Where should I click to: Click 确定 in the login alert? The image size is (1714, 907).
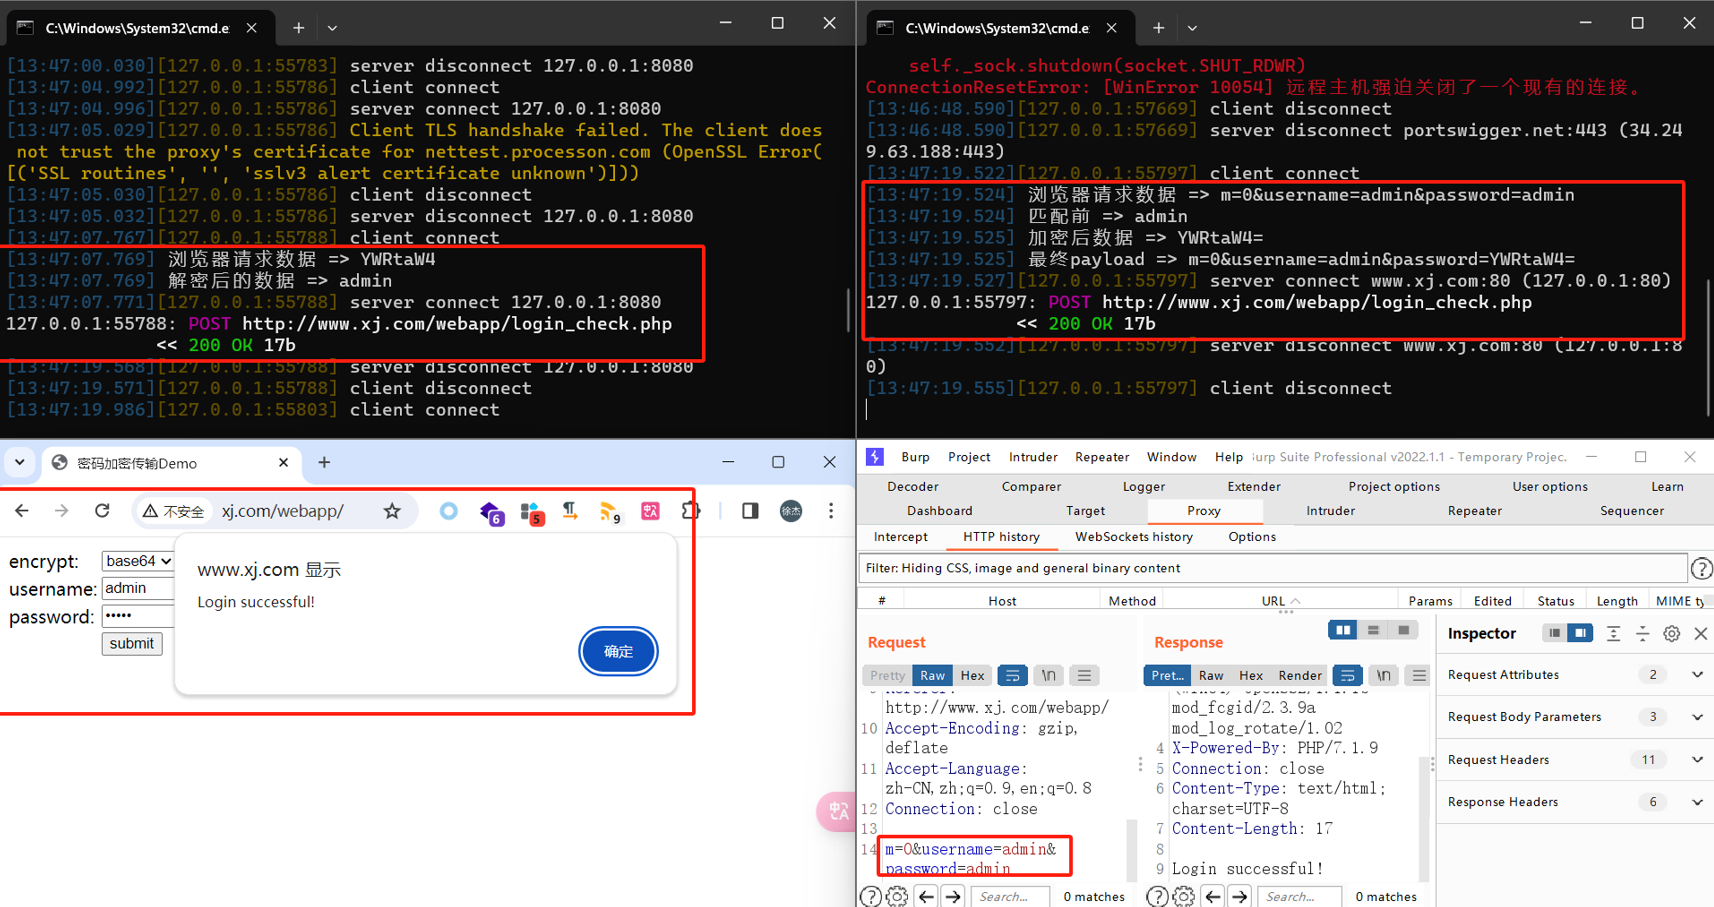point(618,651)
